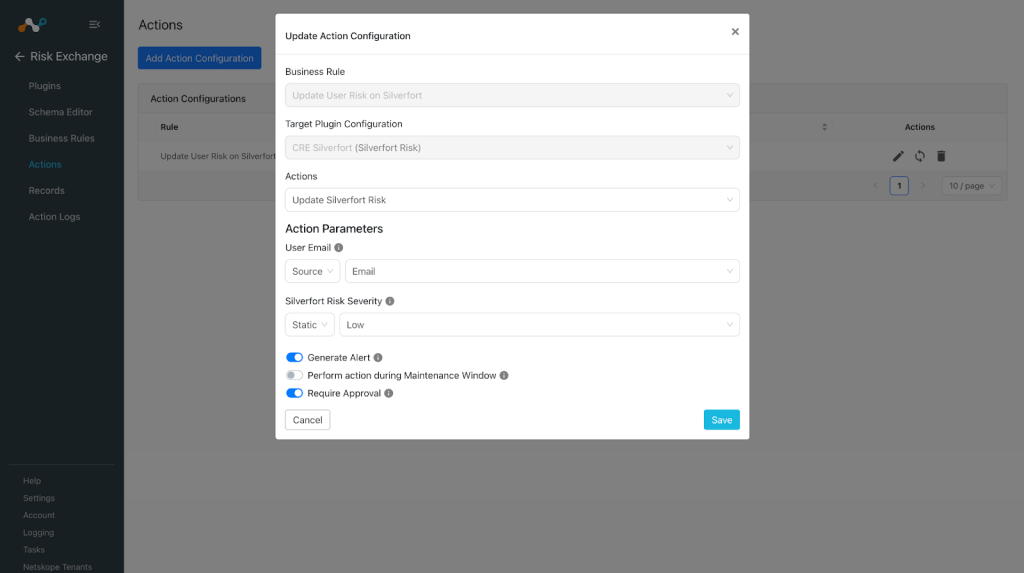Click info icon beside Silverfort Risk Severity
Image resolution: width=1024 pixels, height=573 pixels.
pos(390,301)
